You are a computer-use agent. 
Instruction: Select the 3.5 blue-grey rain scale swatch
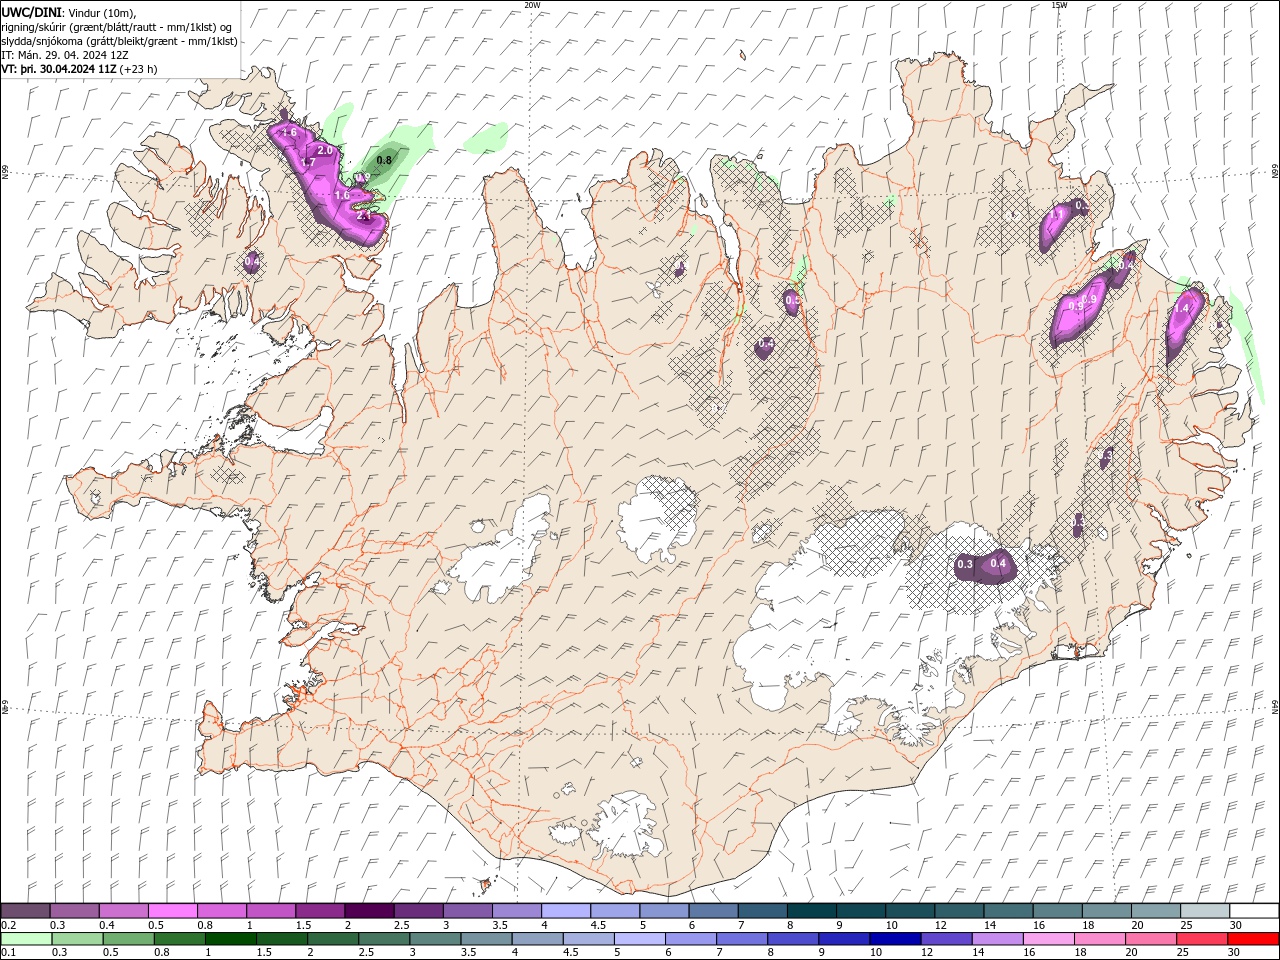(485, 939)
